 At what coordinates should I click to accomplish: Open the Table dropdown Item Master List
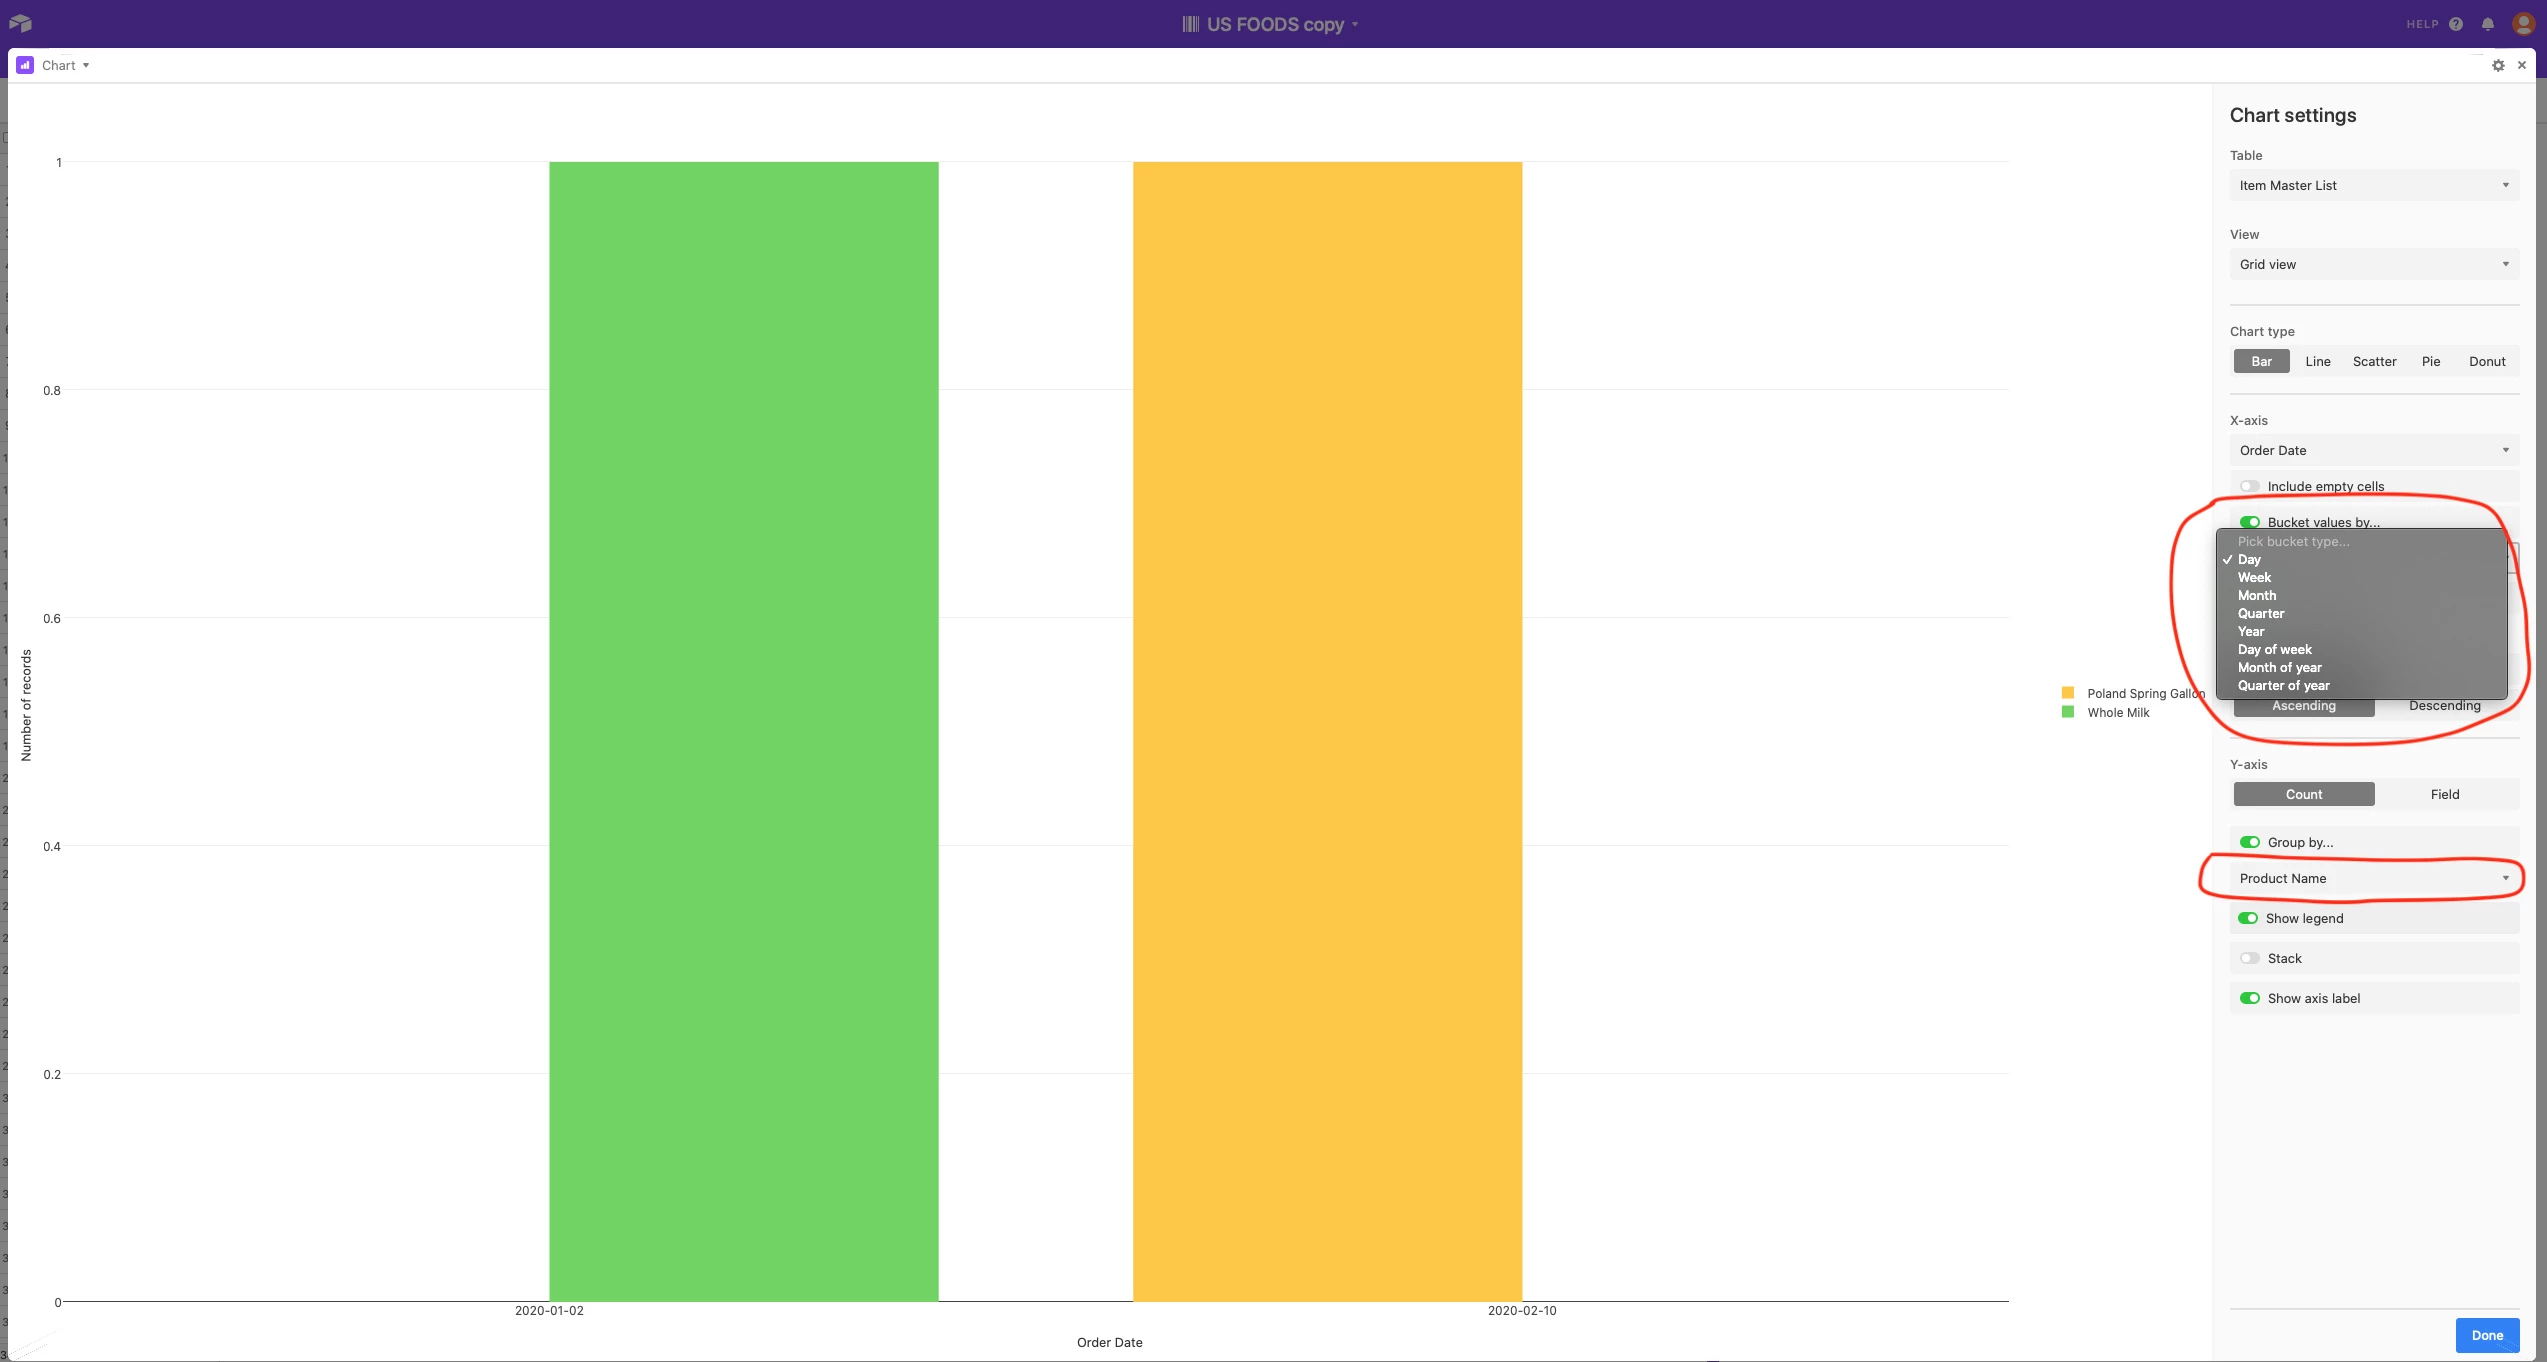click(x=2373, y=185)
